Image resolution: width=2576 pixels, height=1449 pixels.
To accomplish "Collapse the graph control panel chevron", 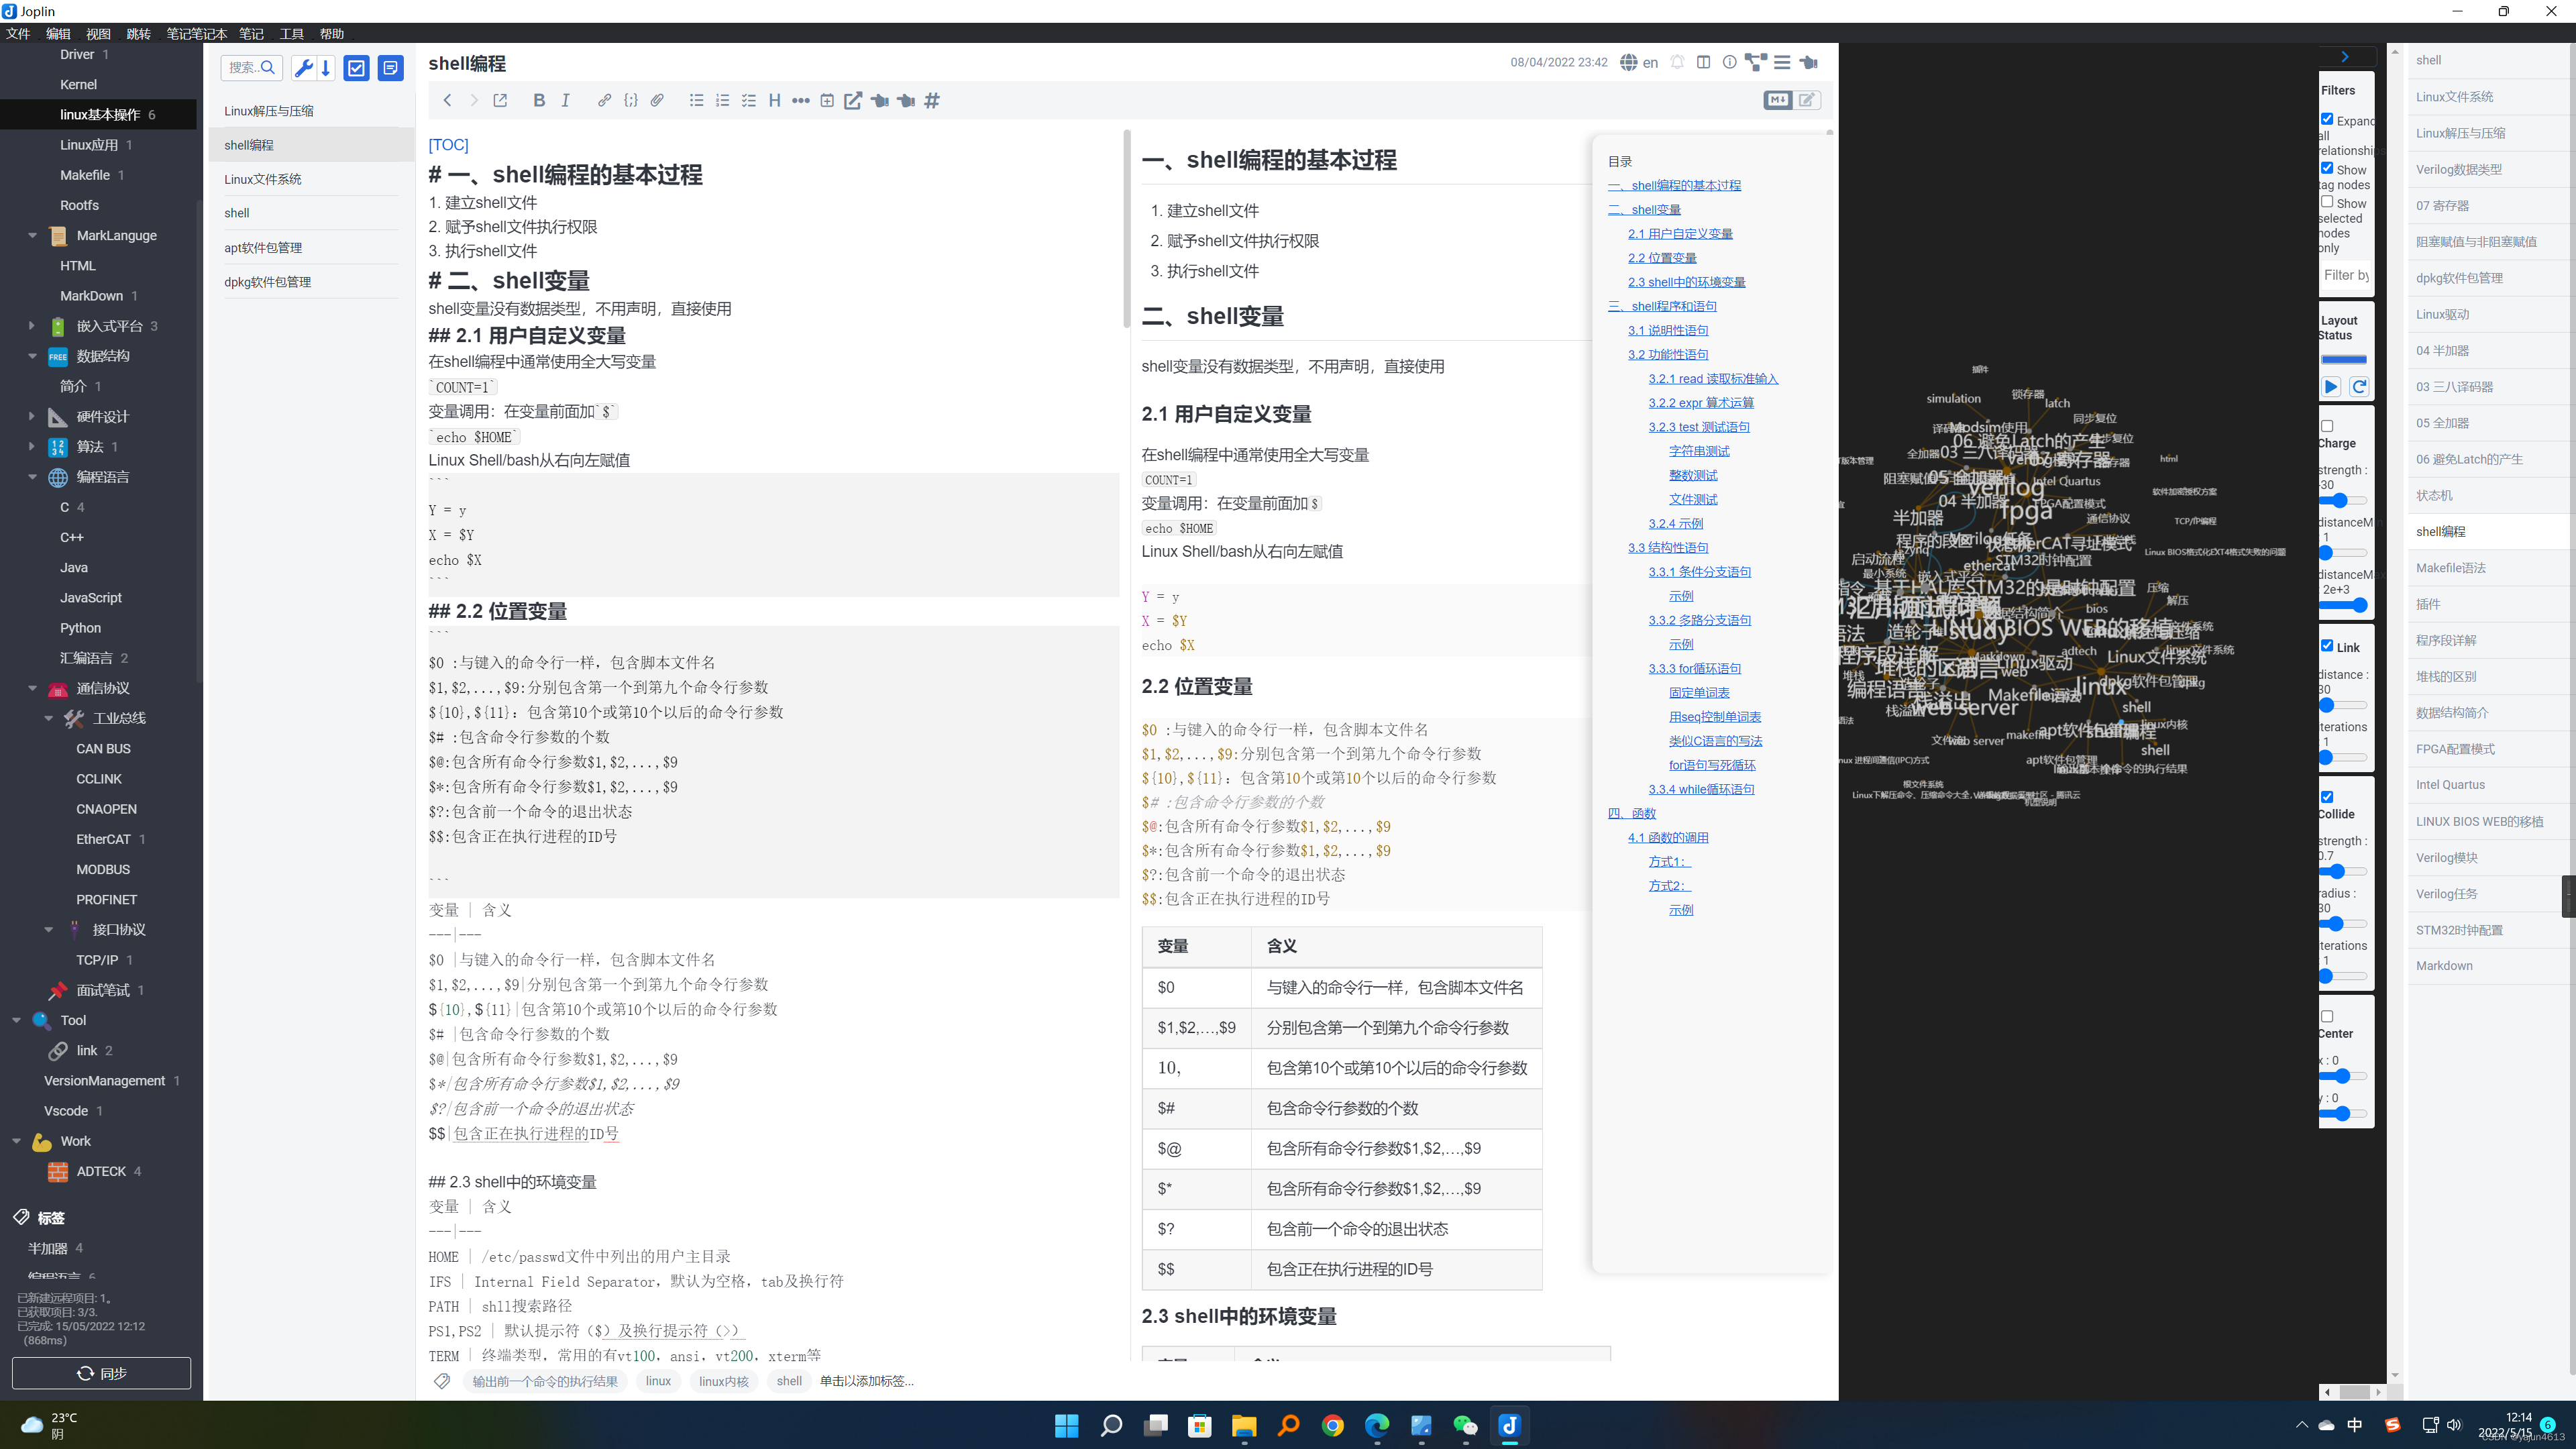I will coord(2344,57).
